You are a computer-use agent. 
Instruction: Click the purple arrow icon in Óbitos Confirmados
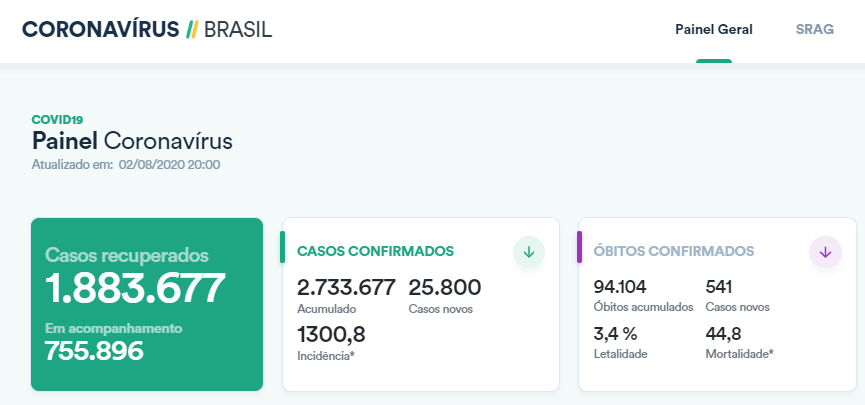[824, 252]
